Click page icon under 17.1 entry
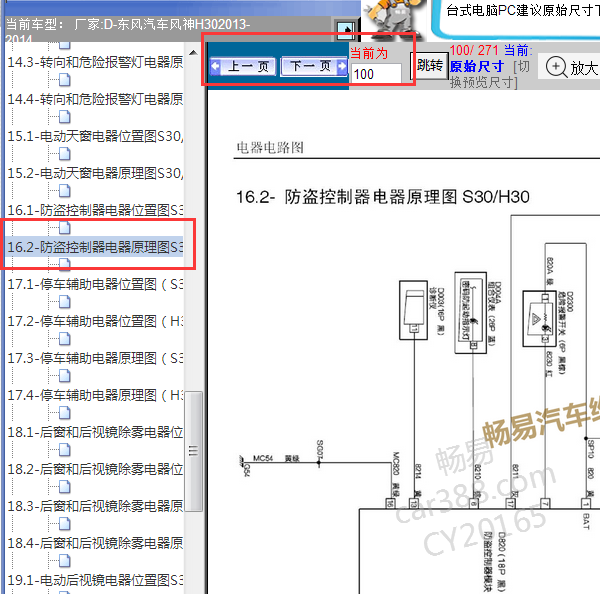 click(65, 302)
